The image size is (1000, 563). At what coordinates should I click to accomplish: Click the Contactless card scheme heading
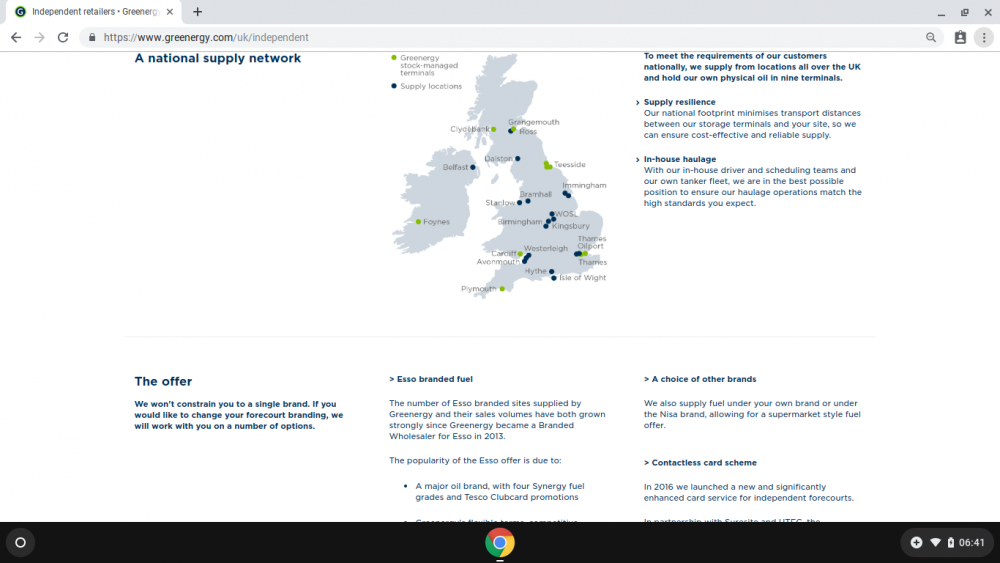click(700, 463)
